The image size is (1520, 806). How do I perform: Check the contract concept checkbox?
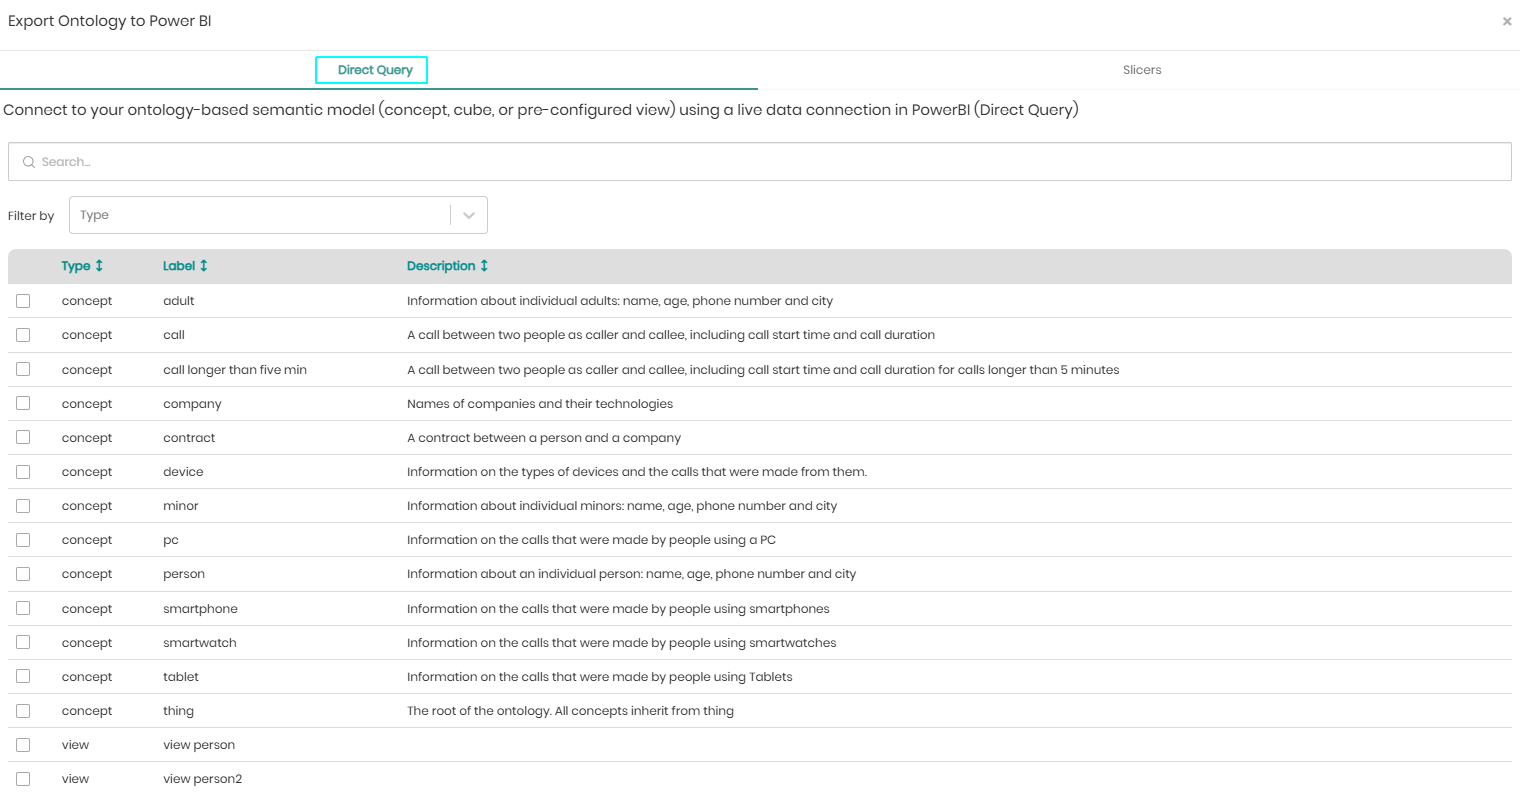tap(23, 437)
